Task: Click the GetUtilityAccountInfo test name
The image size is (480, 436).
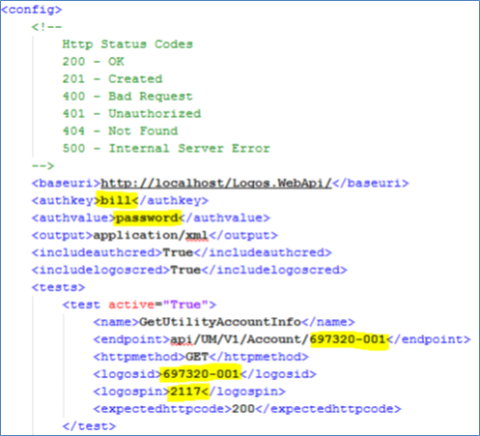Action: [220, 322]
